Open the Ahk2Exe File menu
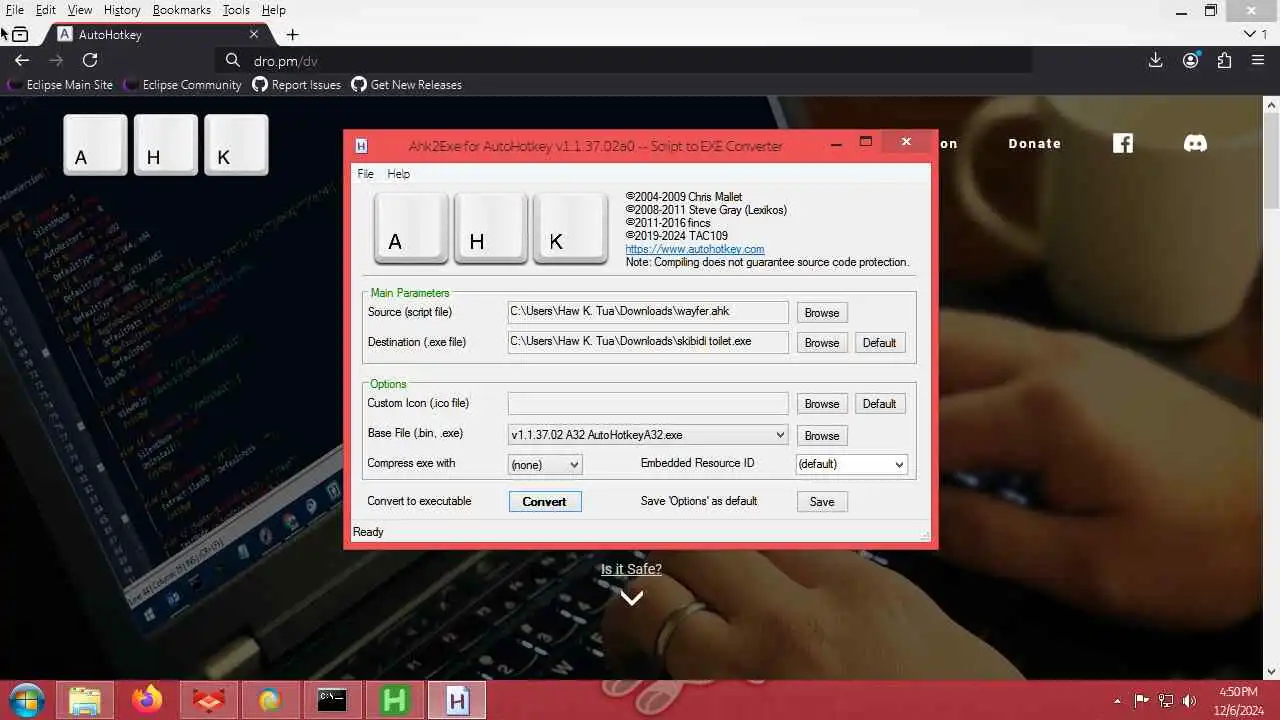 point(365,174)
